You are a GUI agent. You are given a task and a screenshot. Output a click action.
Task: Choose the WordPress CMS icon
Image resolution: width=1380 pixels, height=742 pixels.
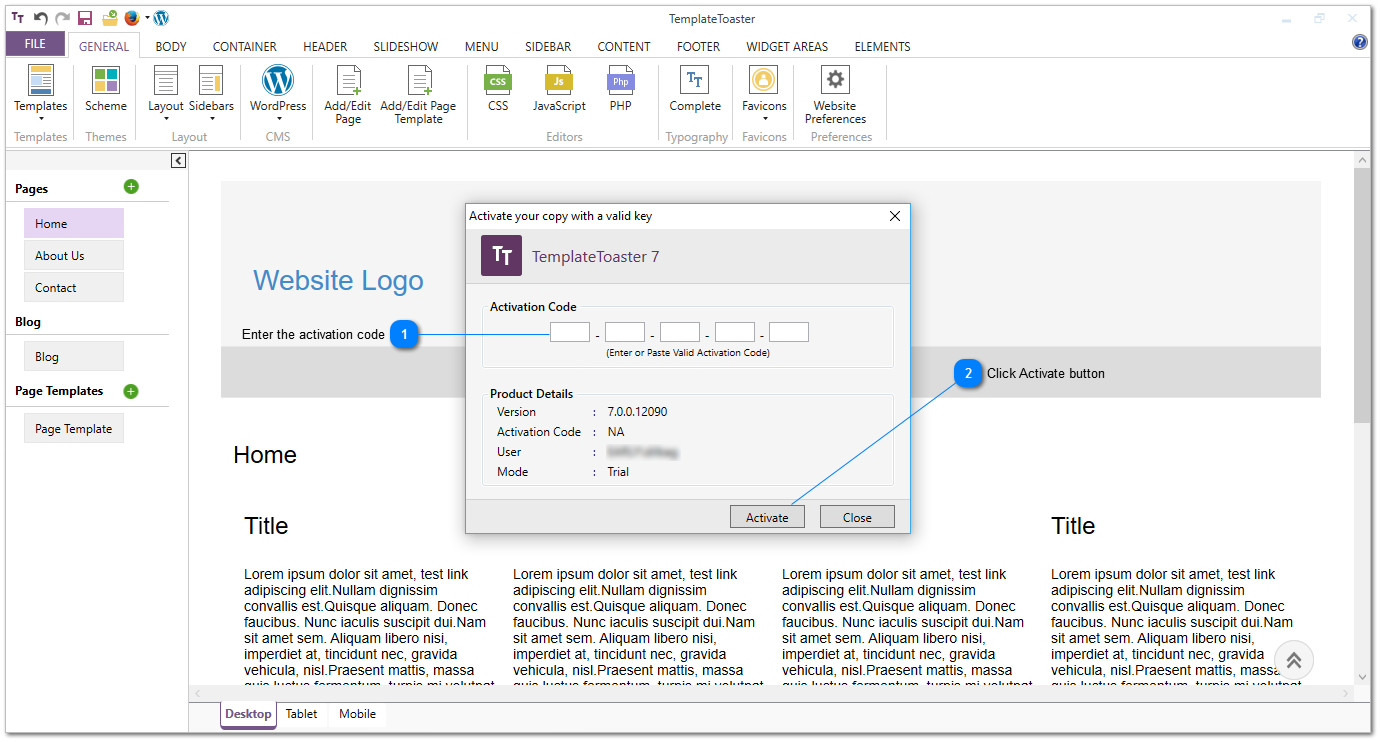pyautogui.click(x=277, y=80)
